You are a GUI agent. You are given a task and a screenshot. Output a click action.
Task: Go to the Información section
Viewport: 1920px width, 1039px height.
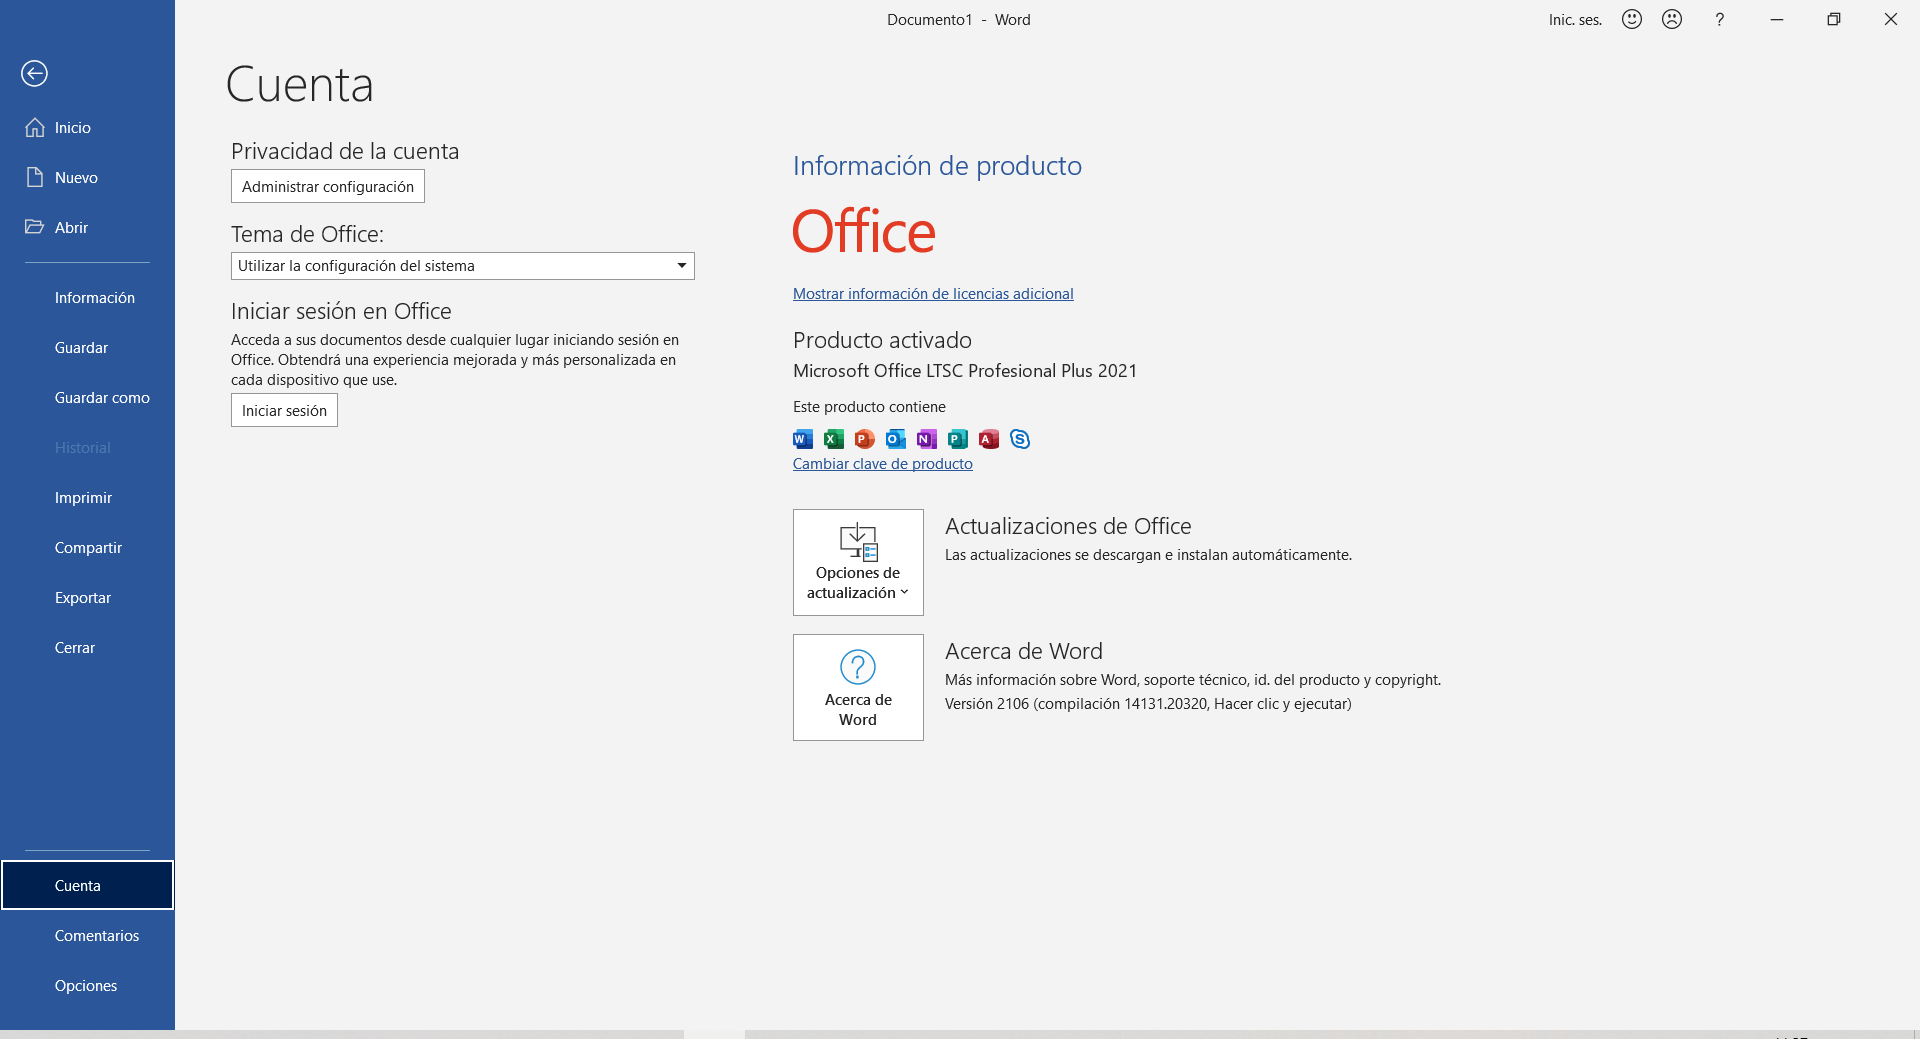pos(87,297)
